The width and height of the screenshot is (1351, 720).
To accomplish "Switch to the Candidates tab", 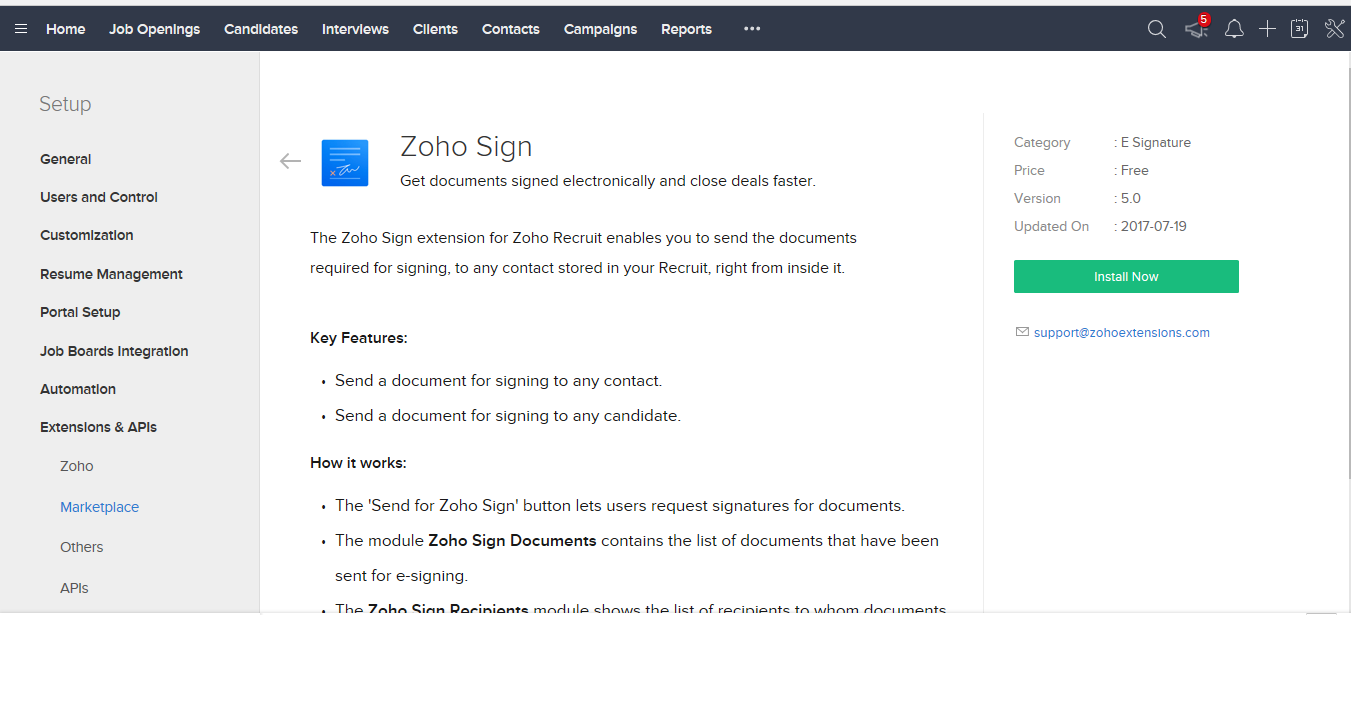I will (x=261, y=29).
